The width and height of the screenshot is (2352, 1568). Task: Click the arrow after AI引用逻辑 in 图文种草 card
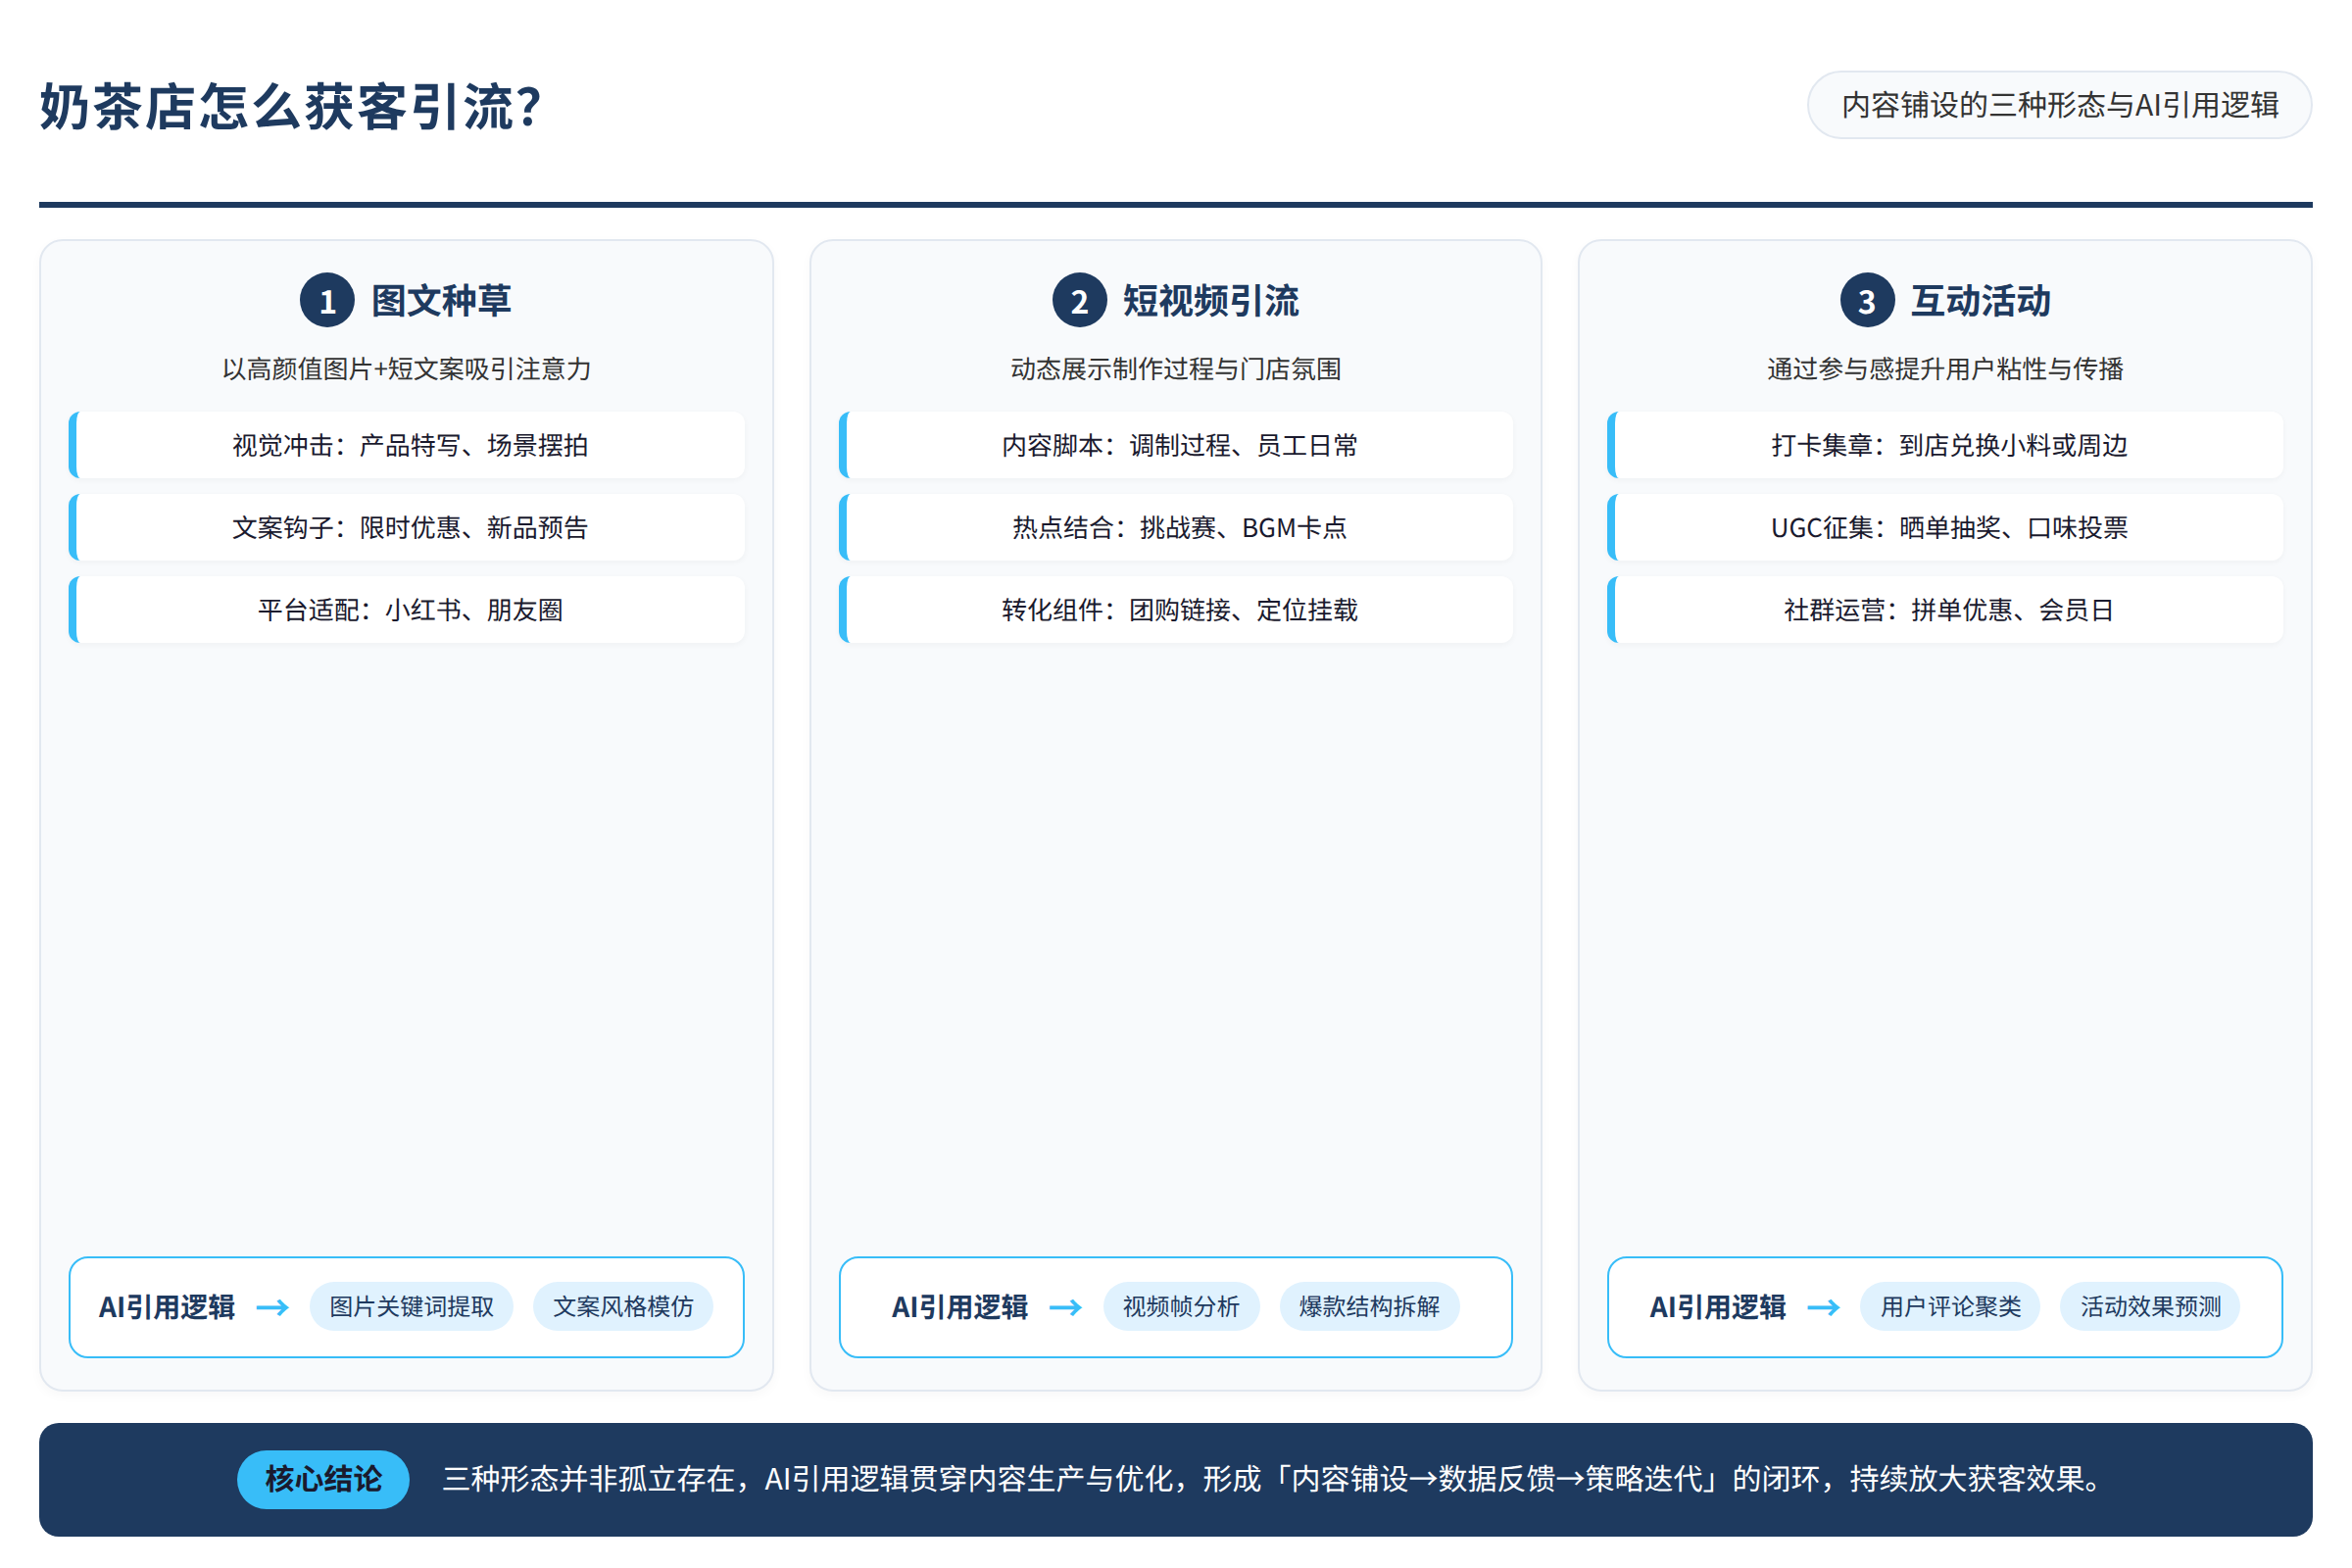[x=272, y=1307]
